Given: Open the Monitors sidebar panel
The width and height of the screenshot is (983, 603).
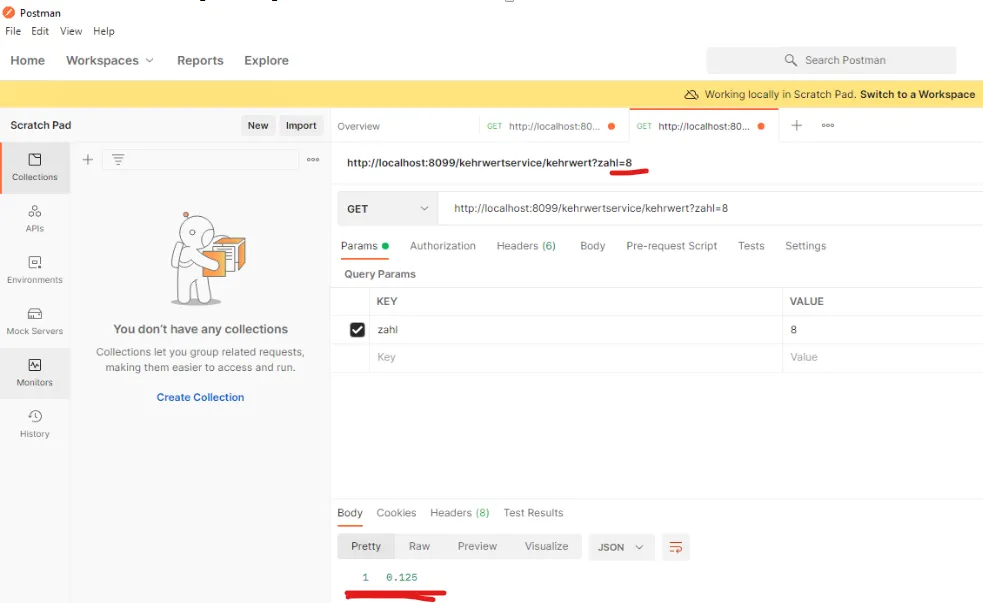Looking at the screenshot, I should tap(34, 373).
